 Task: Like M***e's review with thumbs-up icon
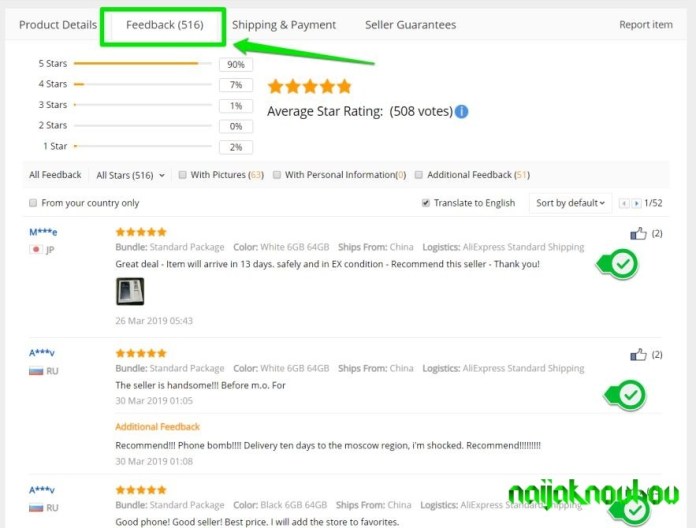(x=638, y=233)
